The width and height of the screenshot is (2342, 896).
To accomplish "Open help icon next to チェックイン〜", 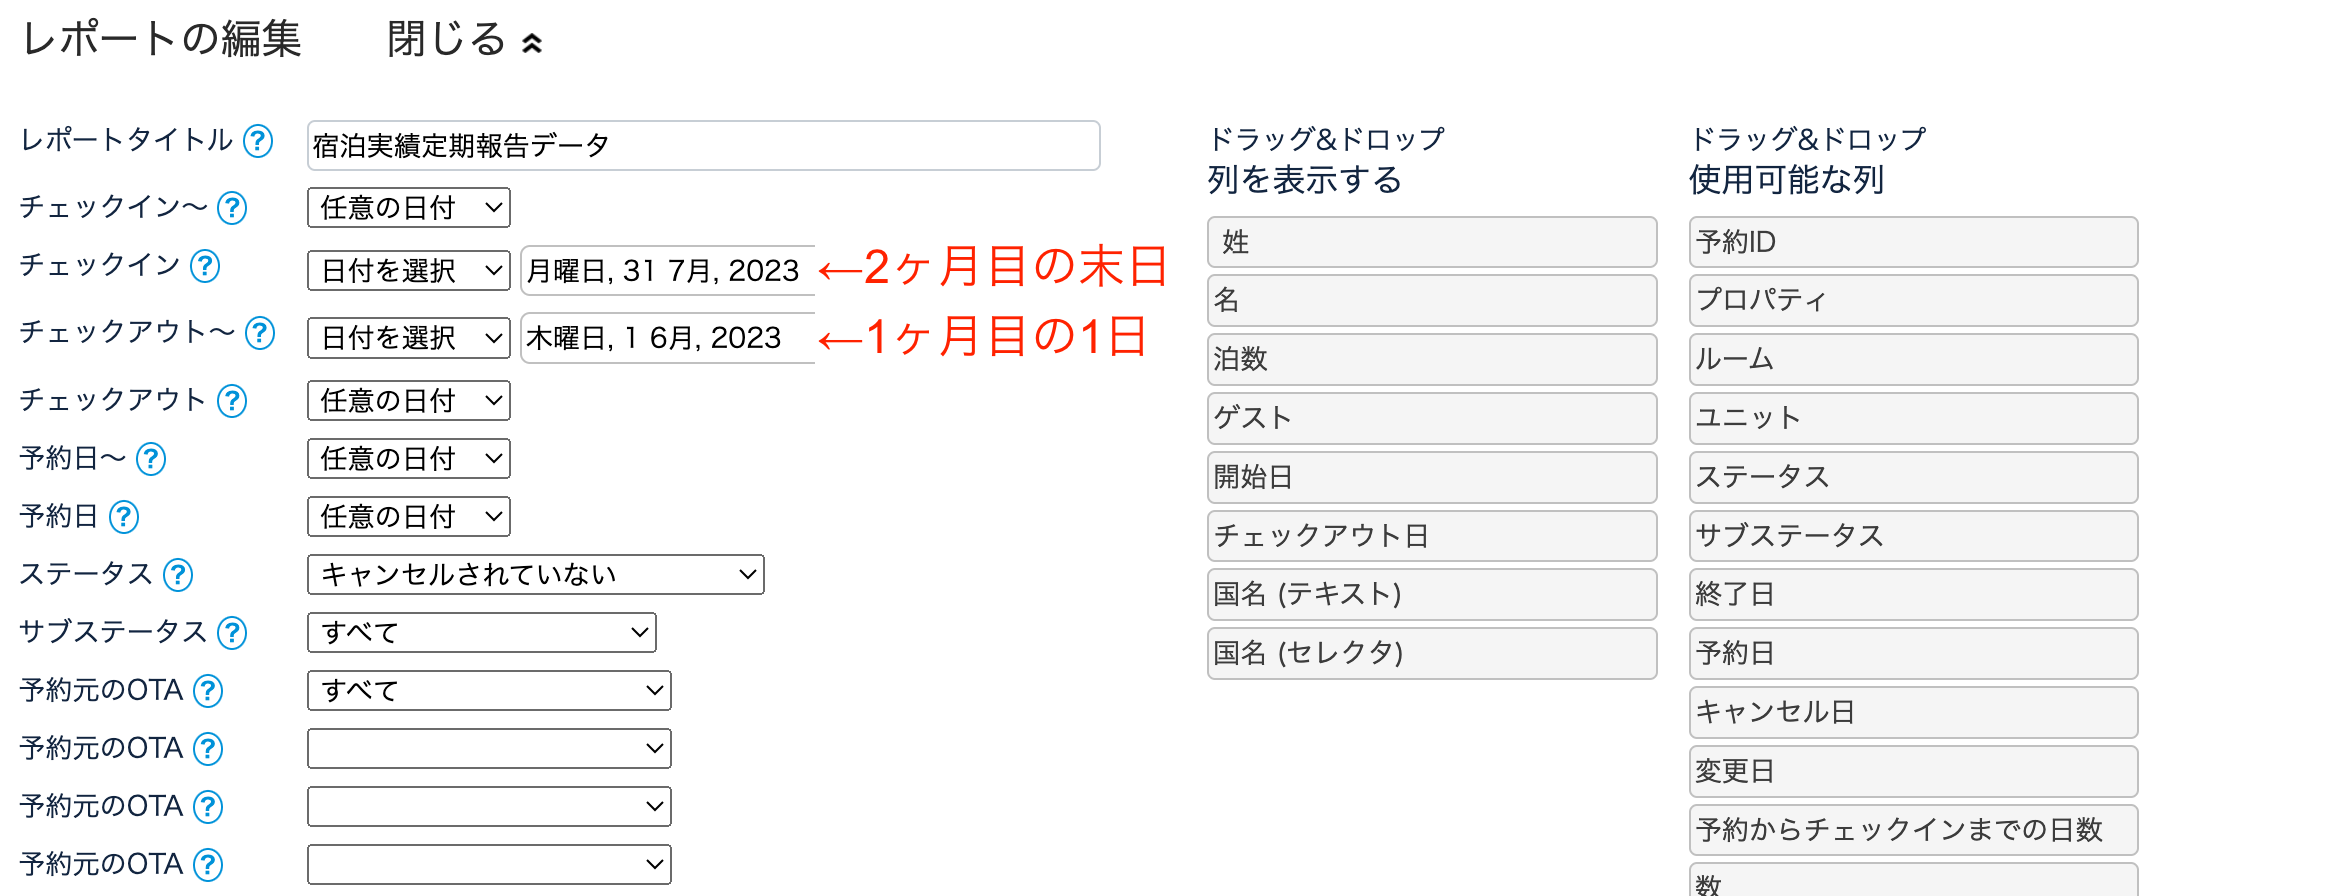I will pos(232,208).
